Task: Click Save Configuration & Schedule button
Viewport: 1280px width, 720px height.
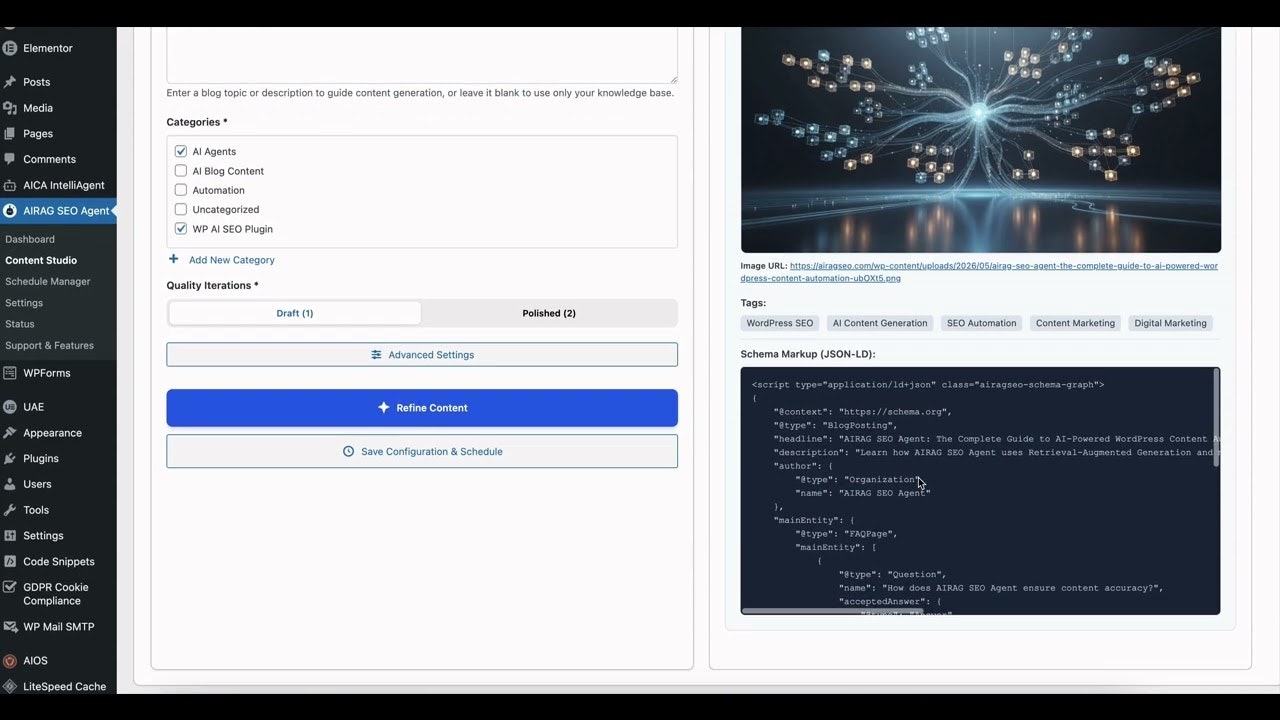Action: [x=422, y=451]
